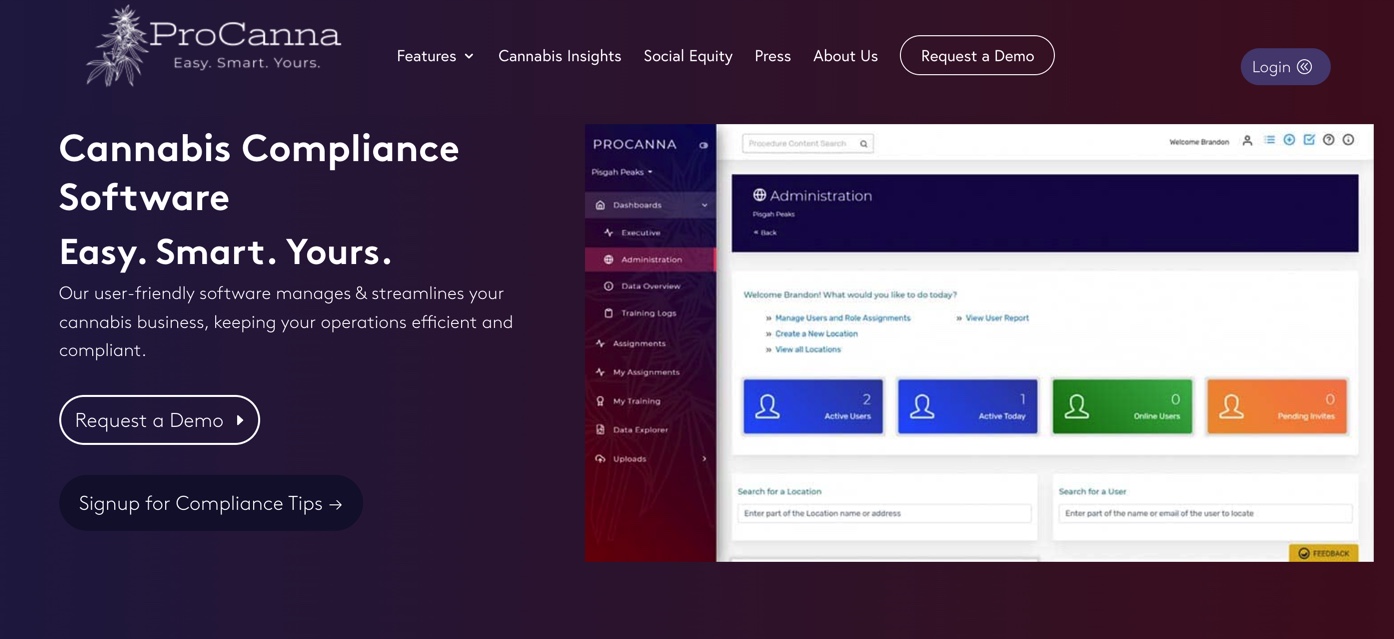The width and height of the screenshot is (1394, 639).
Task: Click the yellow Feedback button
Action: pos(1323,553)
